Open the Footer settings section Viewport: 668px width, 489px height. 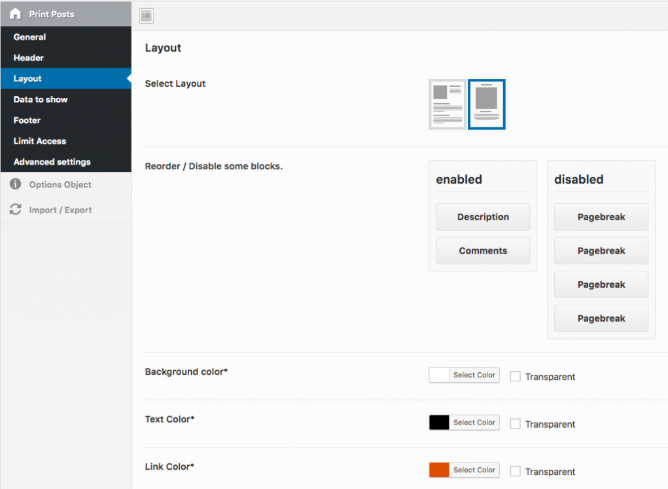point(66,121)
